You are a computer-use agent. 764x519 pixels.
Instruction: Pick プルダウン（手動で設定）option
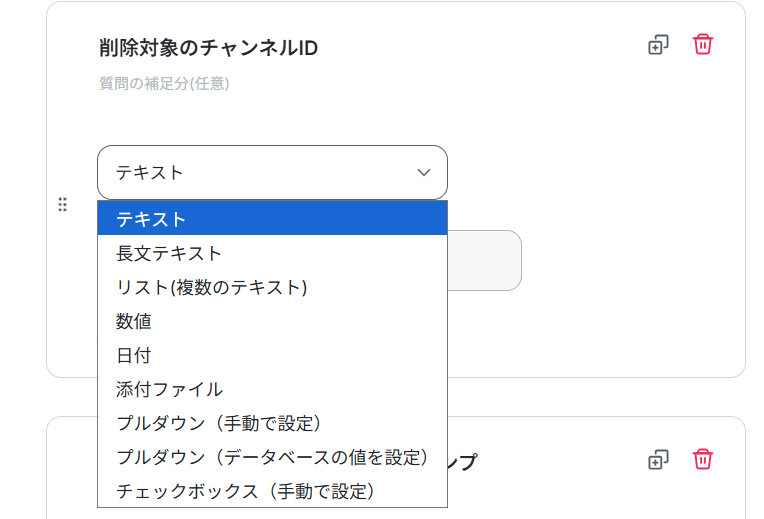(272, 423)
